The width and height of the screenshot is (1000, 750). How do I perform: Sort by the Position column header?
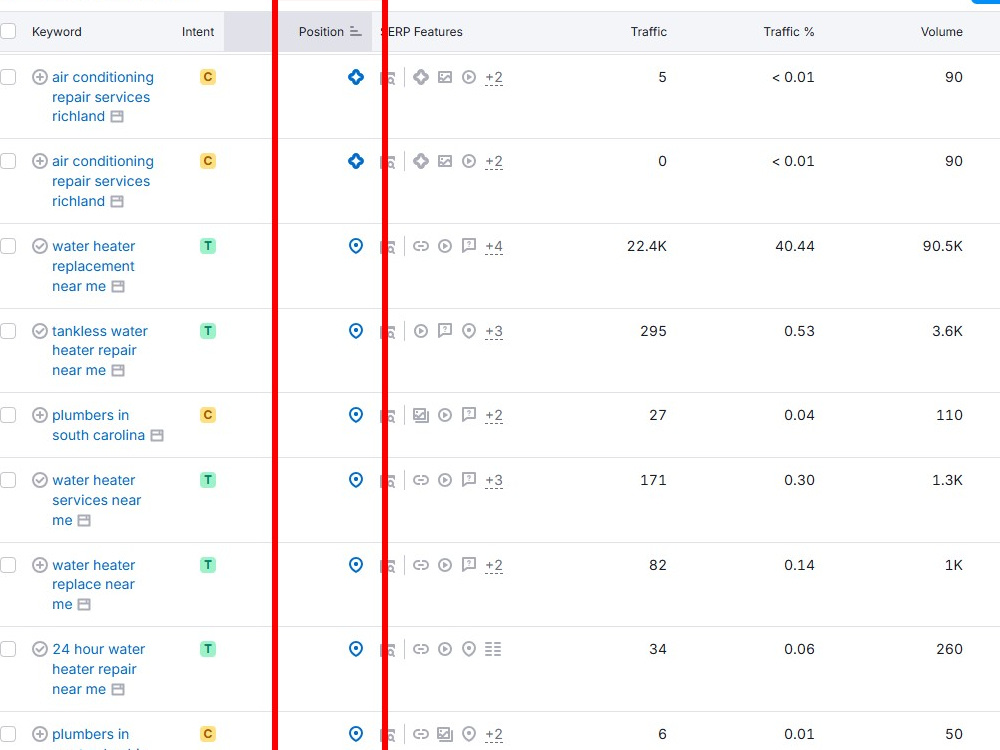click(x=330, y=31)
